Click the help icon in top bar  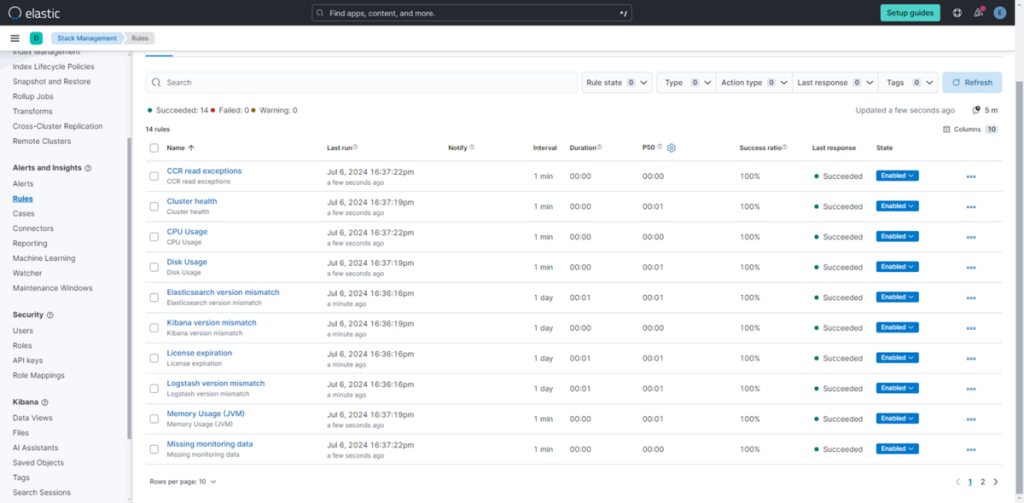click(957, 13)
